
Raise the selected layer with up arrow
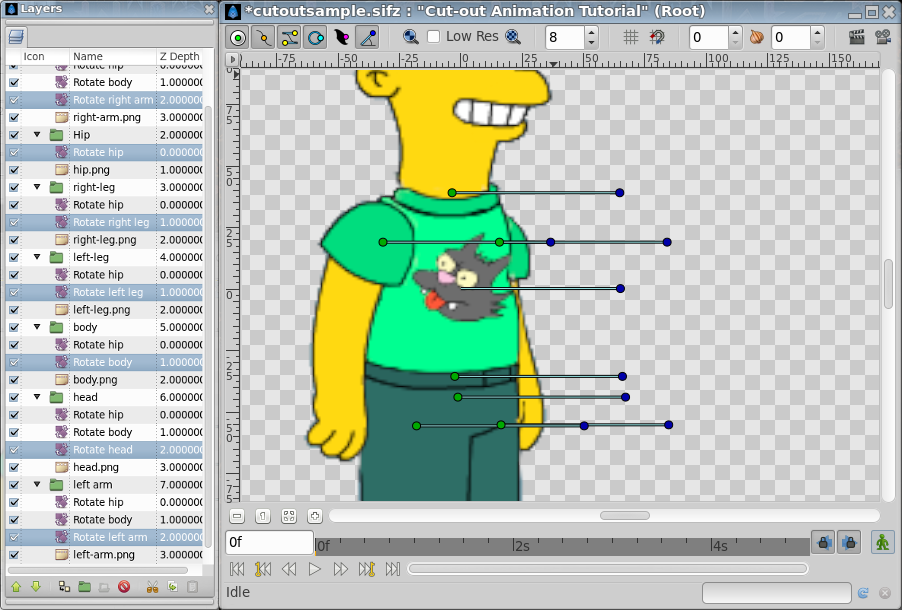(16, 587)
